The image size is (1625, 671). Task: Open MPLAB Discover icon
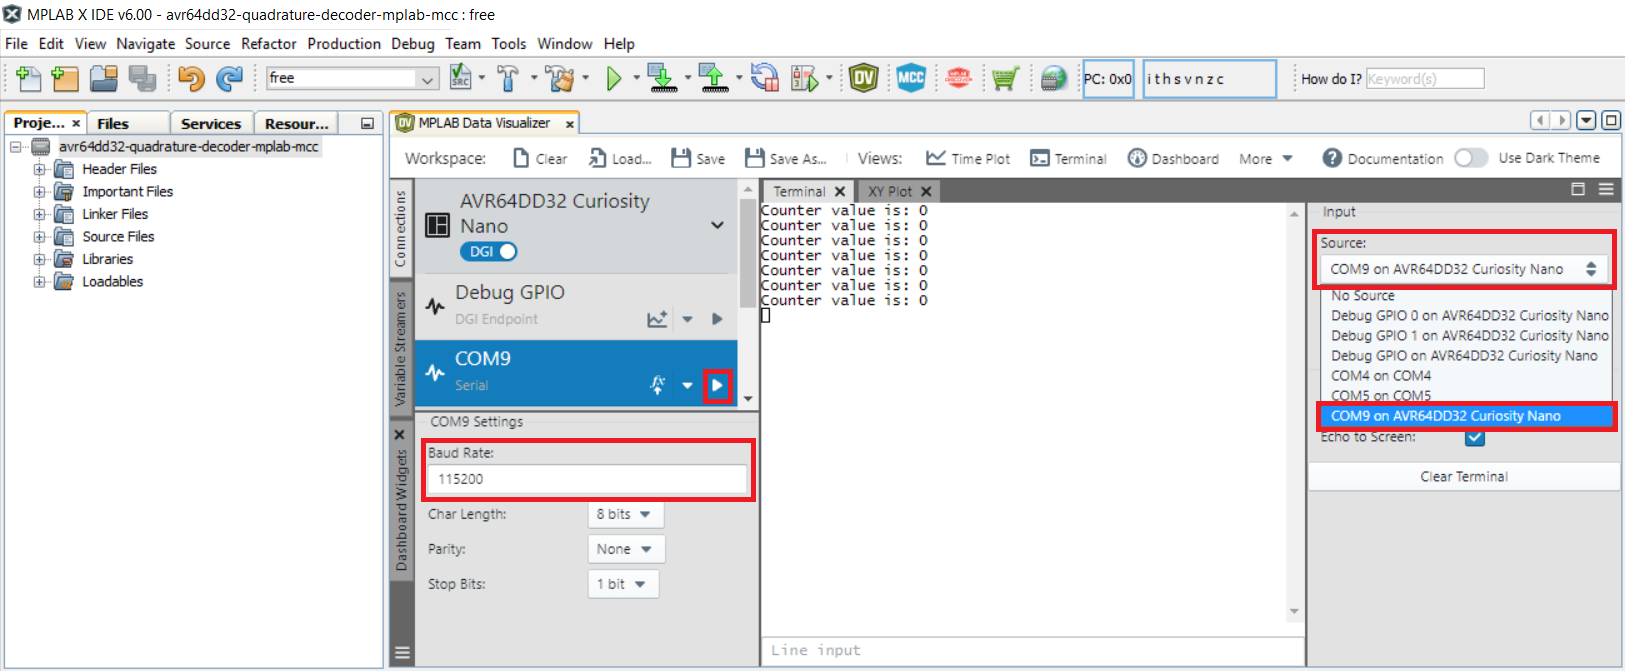[958, 77]
